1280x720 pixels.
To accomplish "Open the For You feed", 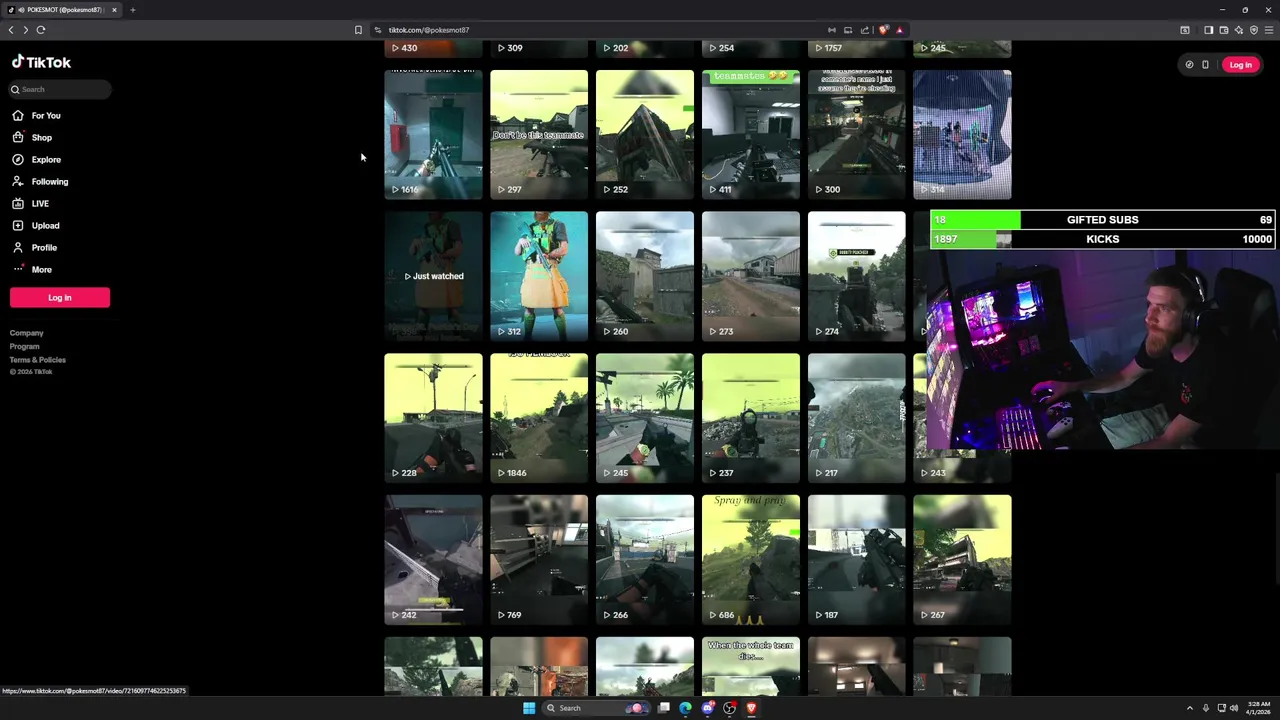I will pyautogui.click(x=37, y=116).
